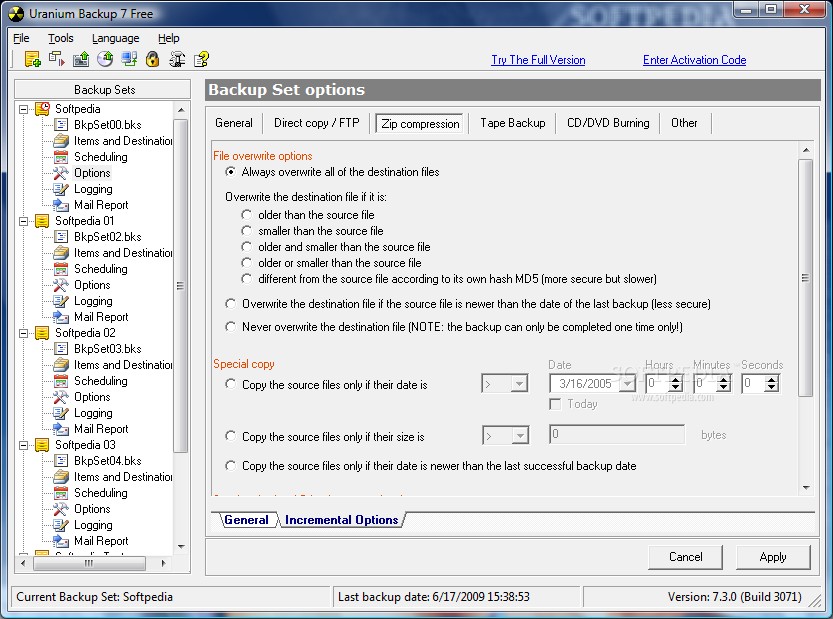Open the Language menu
This screenshot has height=619, width=833.
click(115, 38)
